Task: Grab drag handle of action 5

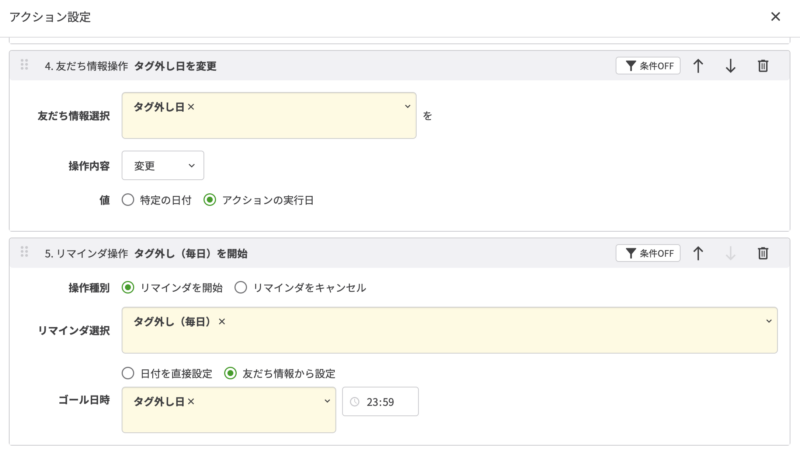Action: pyautogui.click(x=25, y=254)
